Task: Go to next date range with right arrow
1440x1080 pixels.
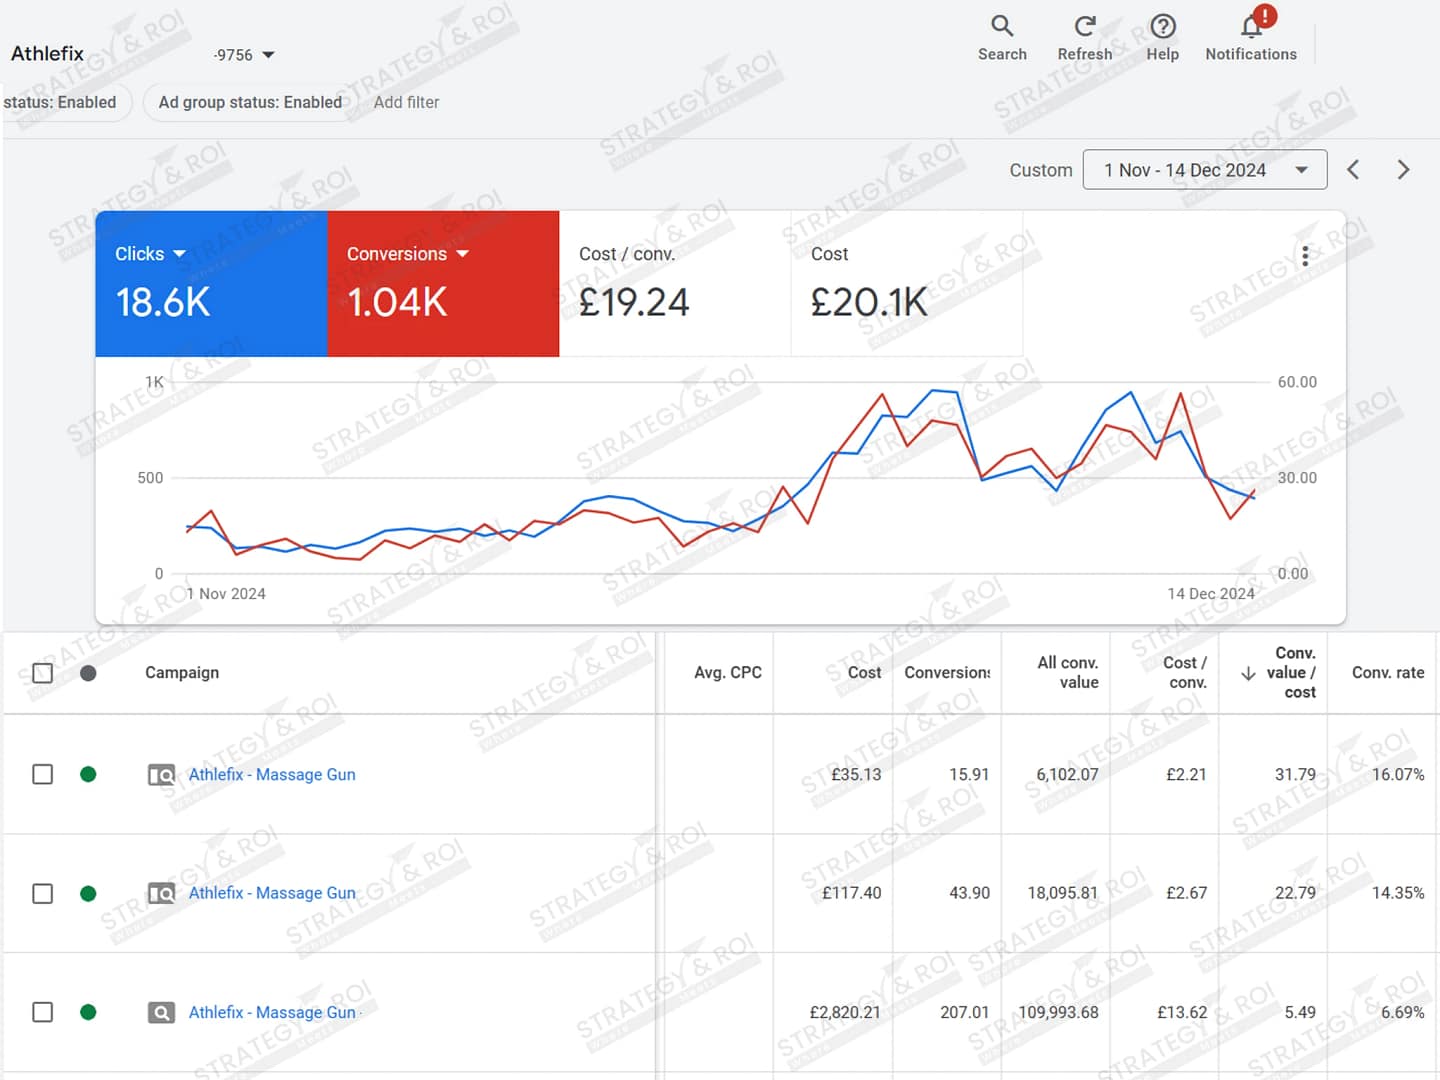Action: (x=1403, y=170)
